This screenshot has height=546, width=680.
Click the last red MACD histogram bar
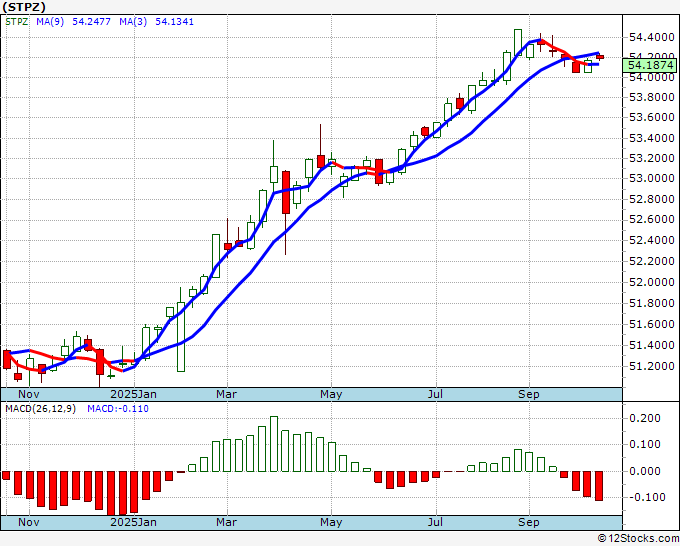point(599,486)
